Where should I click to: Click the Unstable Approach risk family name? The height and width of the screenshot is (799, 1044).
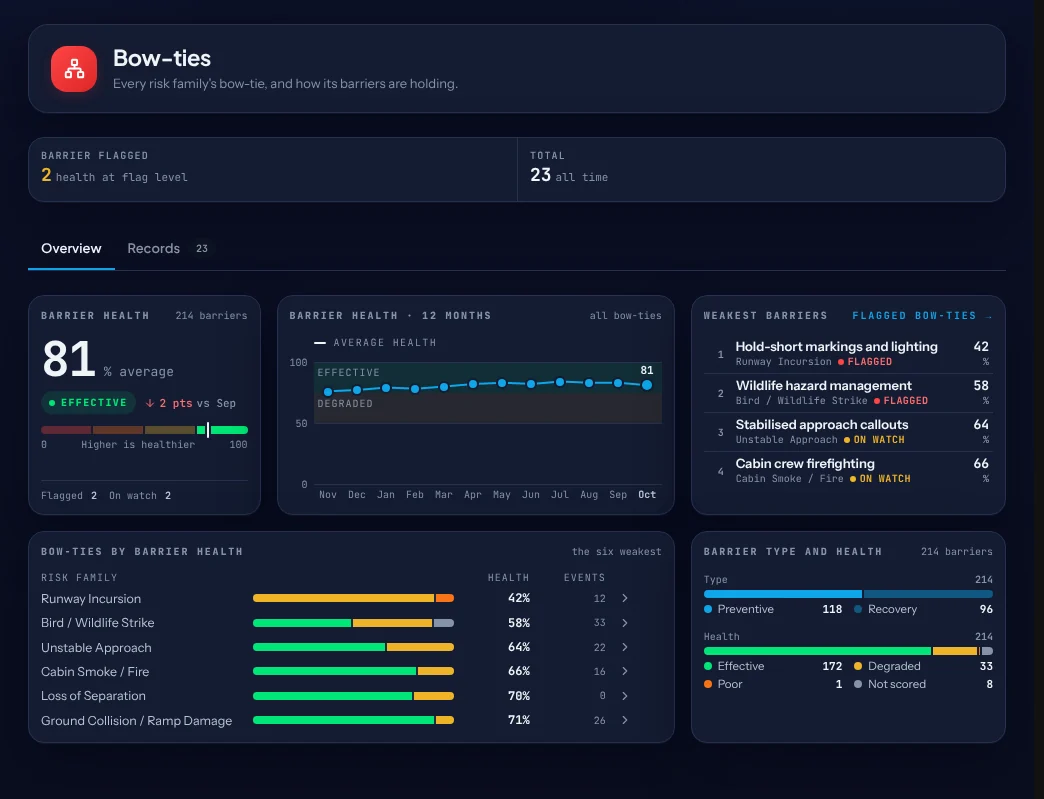[97, 648]
